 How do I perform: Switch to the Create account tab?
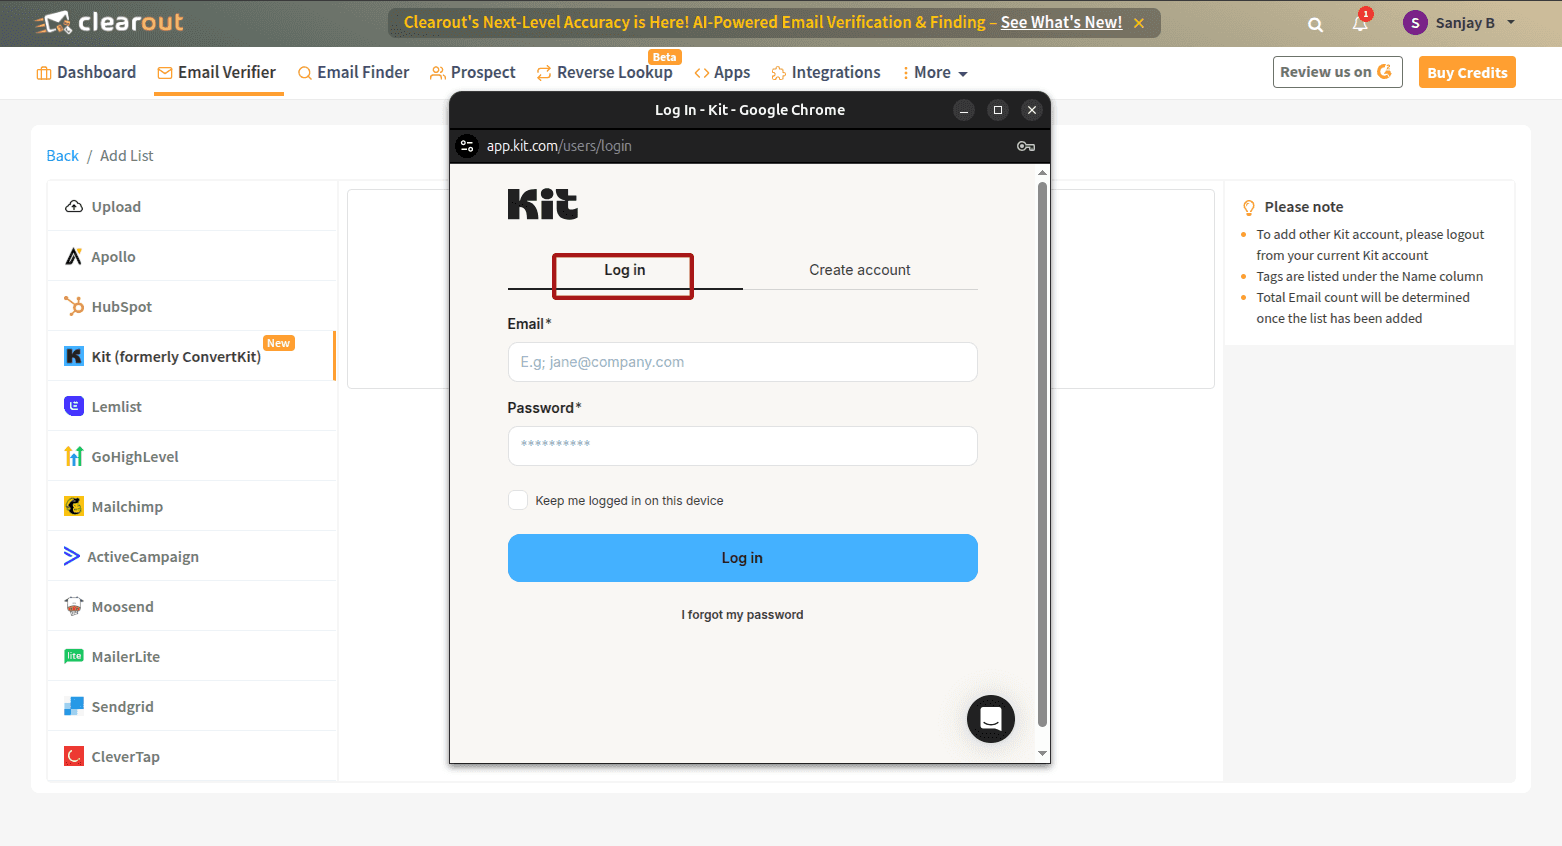point(860,270)
